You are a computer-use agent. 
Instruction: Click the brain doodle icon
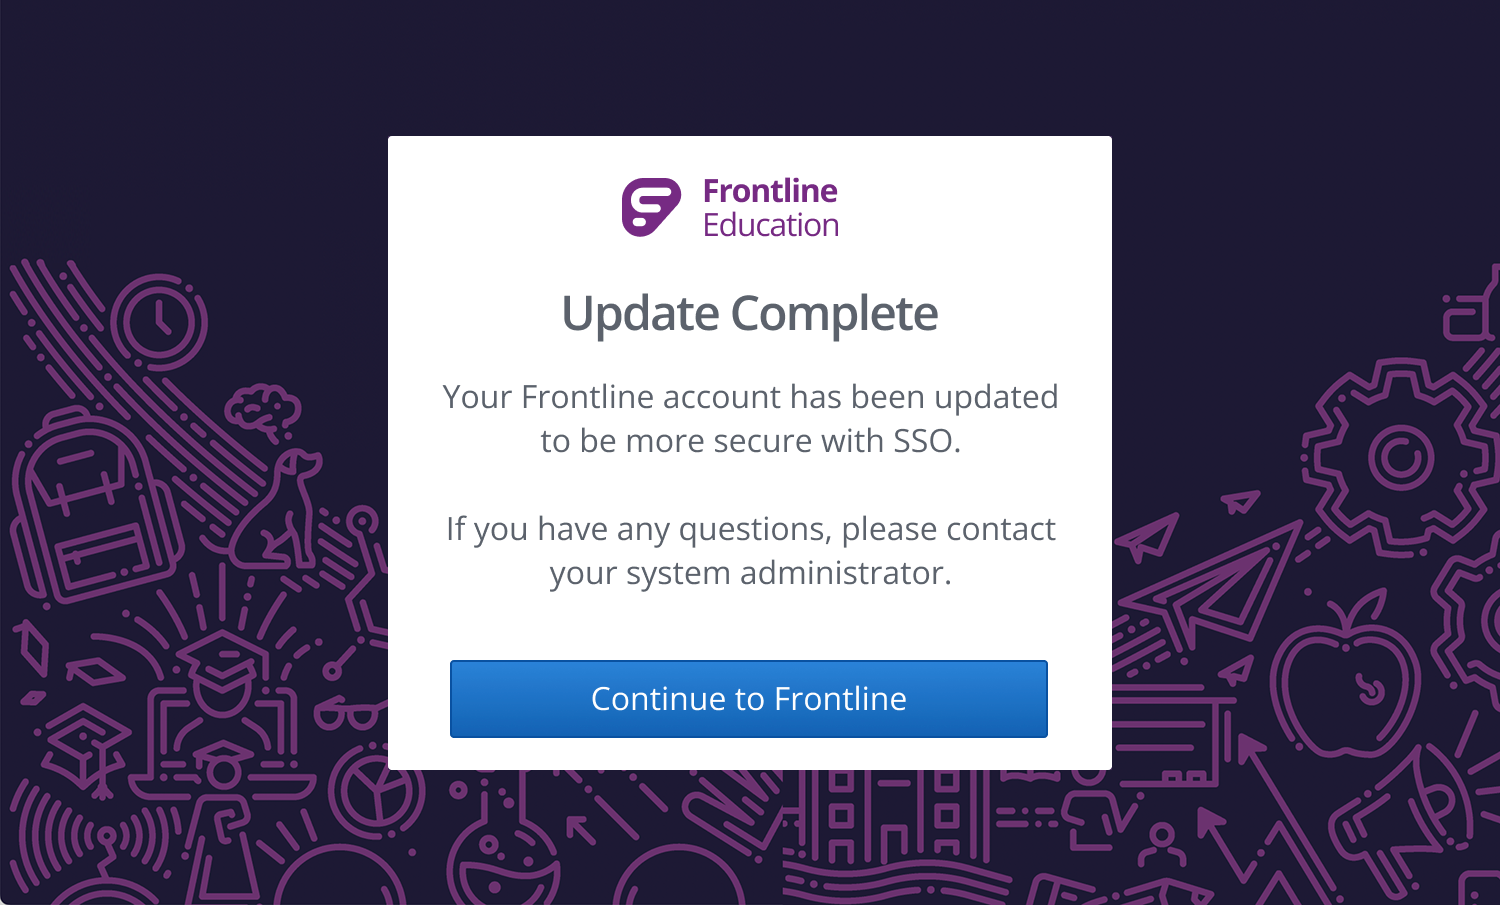(263, 411)
